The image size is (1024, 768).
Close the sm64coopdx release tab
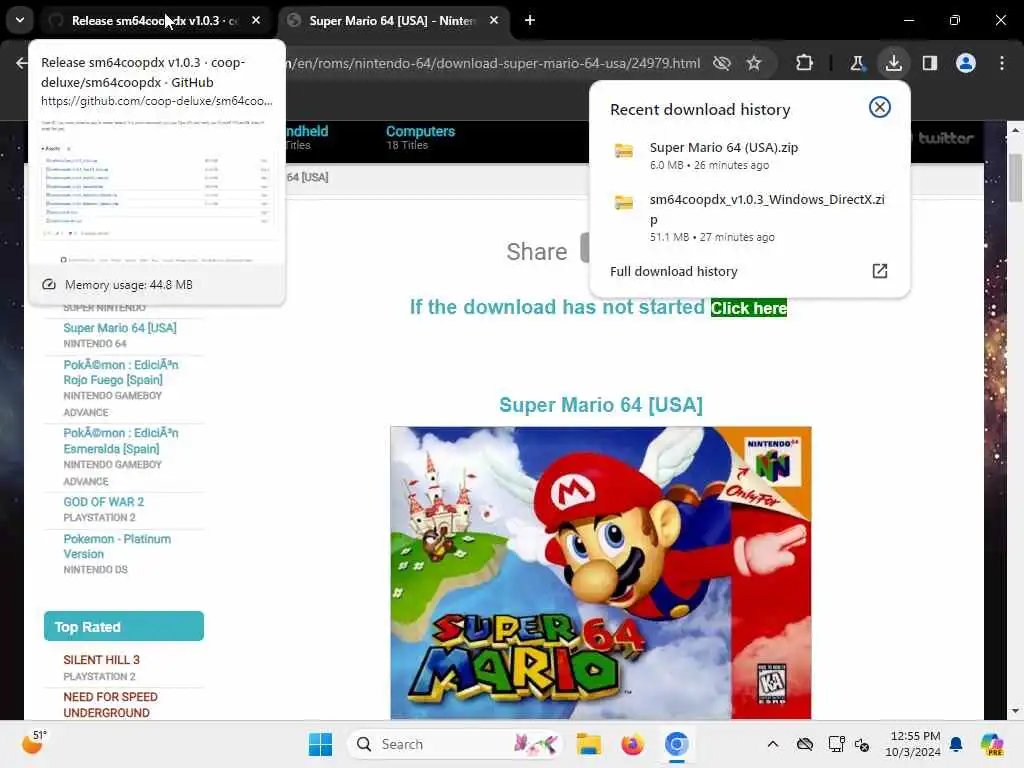pos(256,21)
